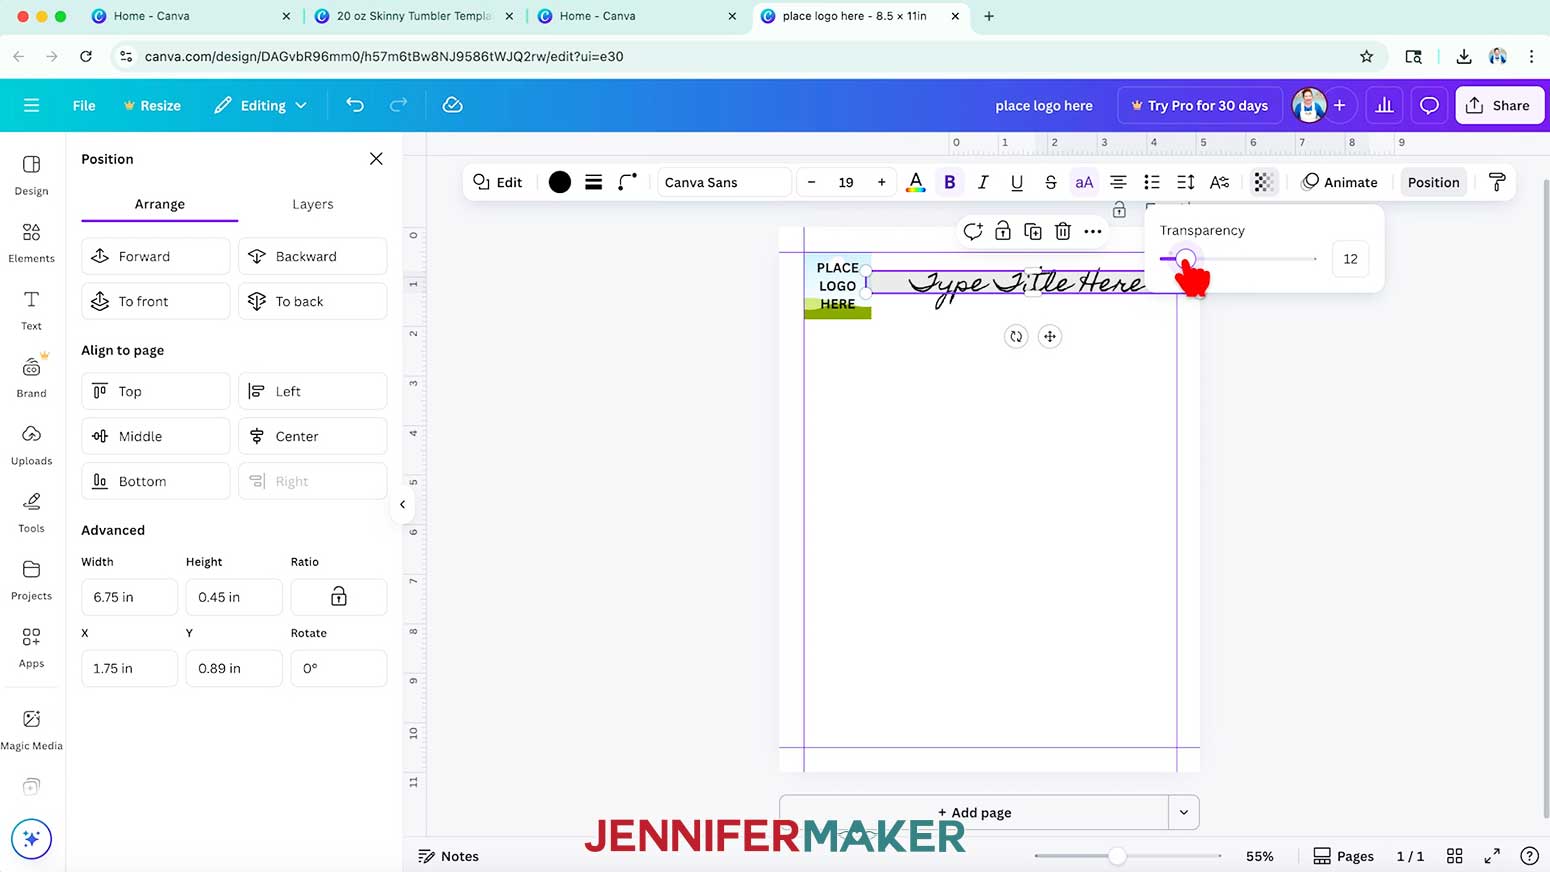This screenshot has height=872, width=1550.
Task: Open the Brand sidebar panel
Action: click(x=31, y=377)
